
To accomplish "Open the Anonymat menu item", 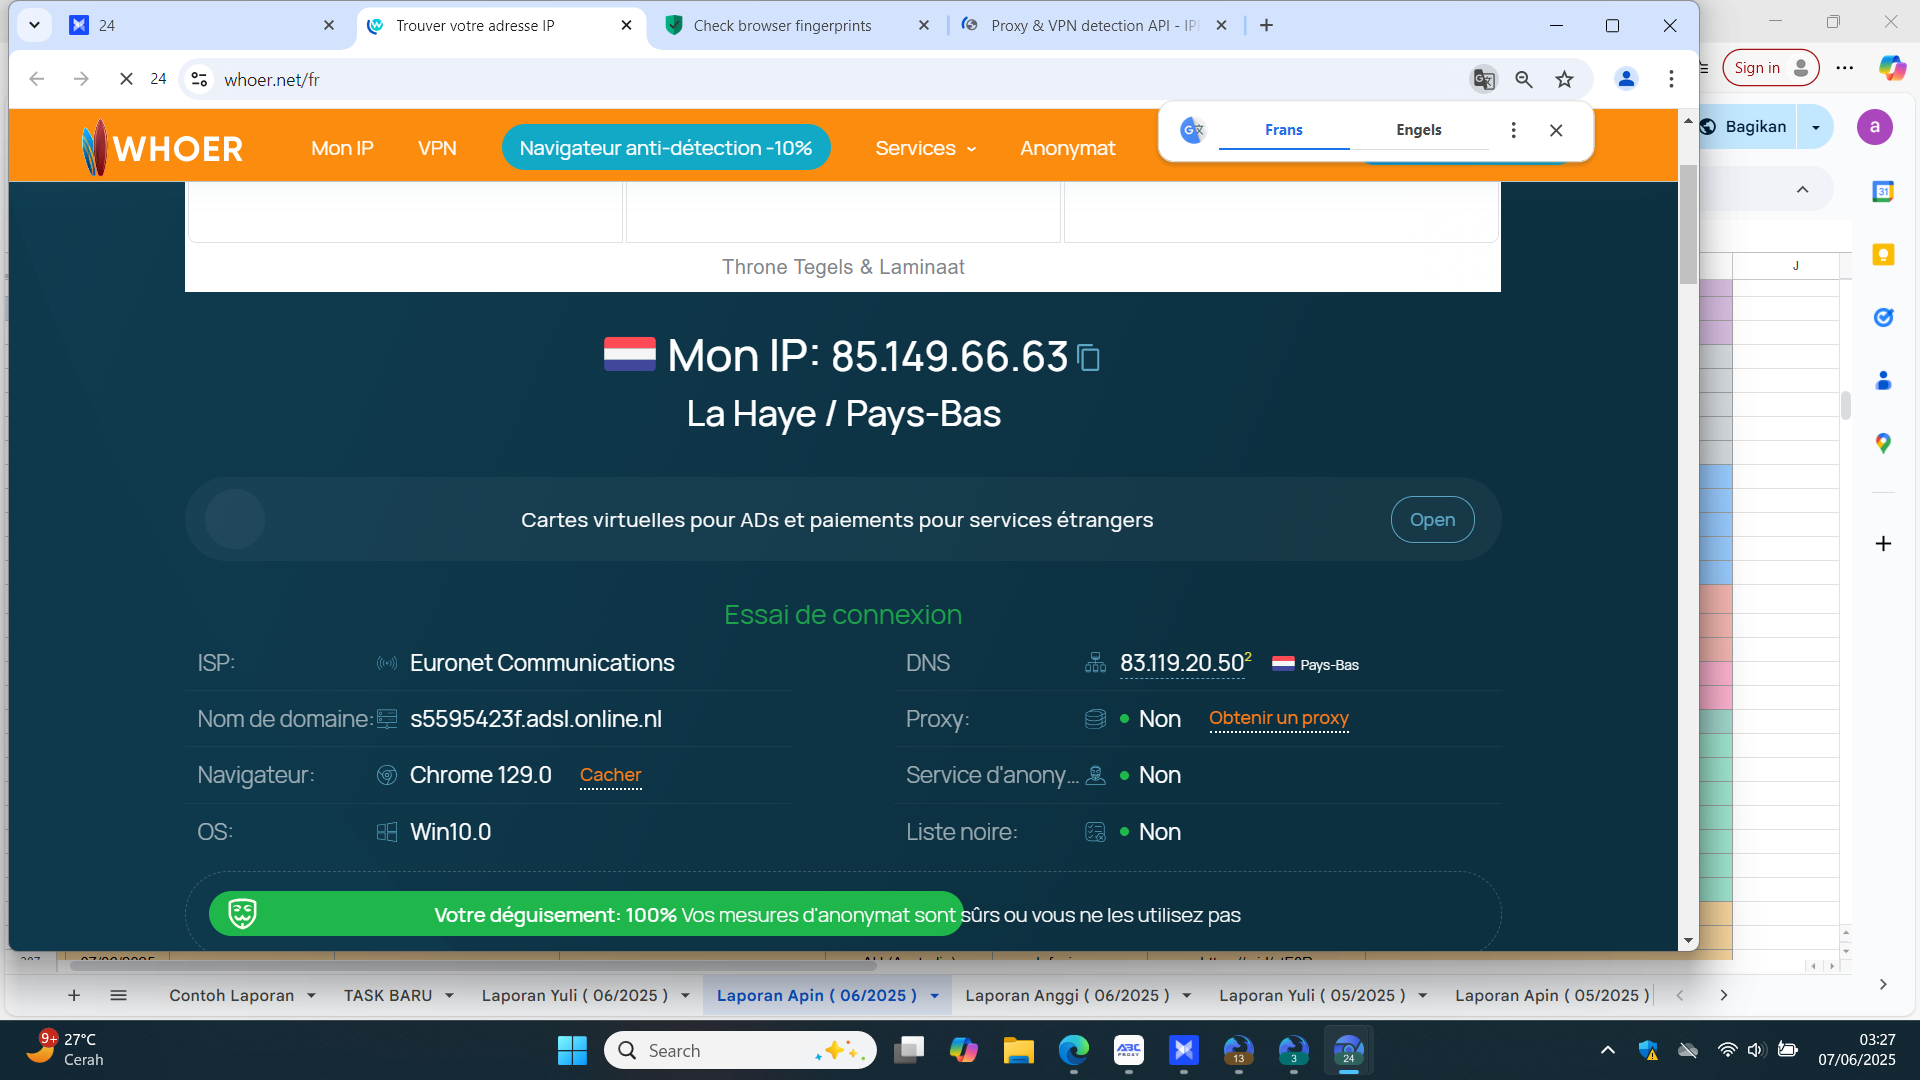I will 1067,148.
